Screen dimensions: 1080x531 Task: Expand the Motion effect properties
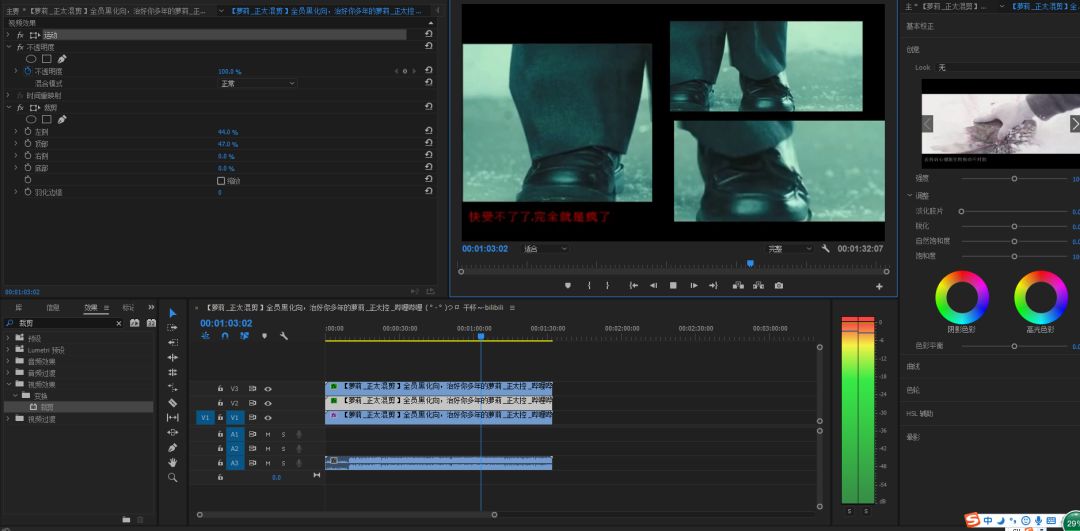(8, 34)
